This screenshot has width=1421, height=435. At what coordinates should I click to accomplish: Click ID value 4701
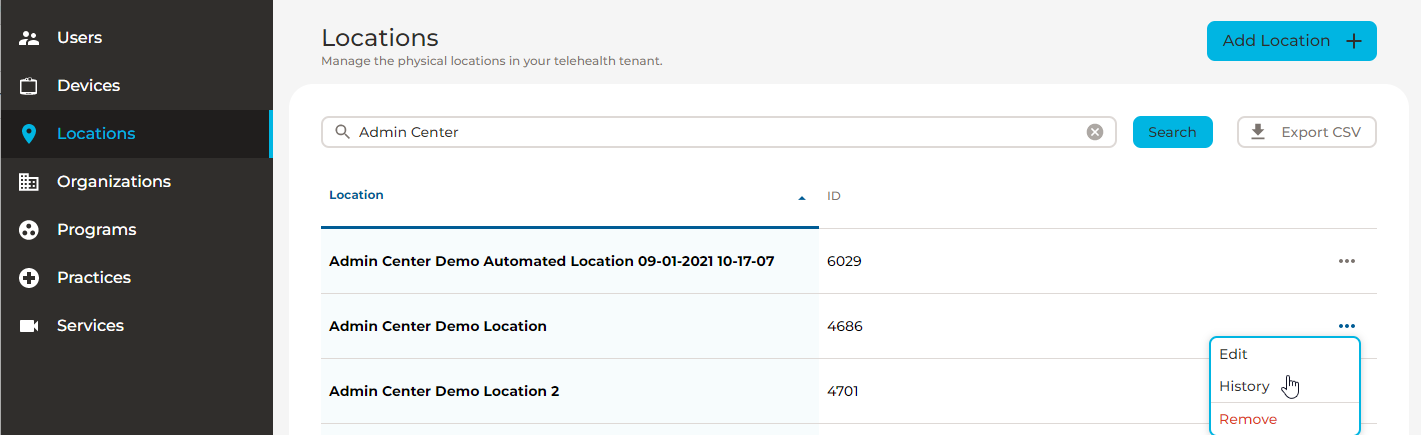842,391
